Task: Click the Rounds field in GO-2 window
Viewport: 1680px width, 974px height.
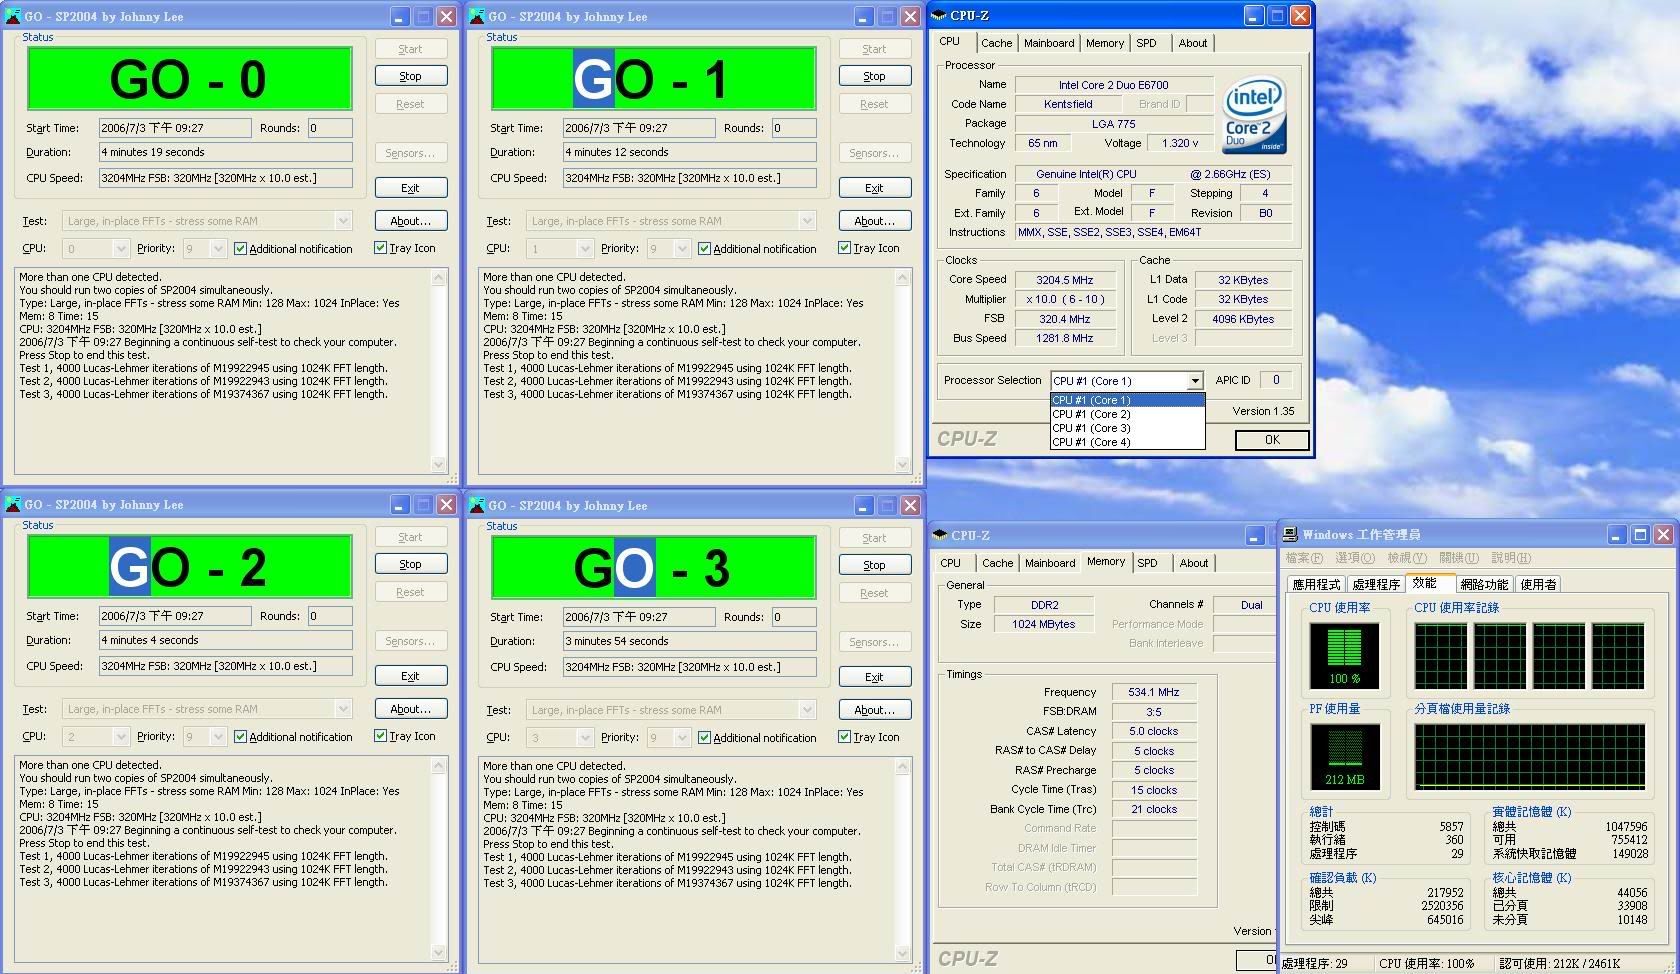Action: (329, 616)
